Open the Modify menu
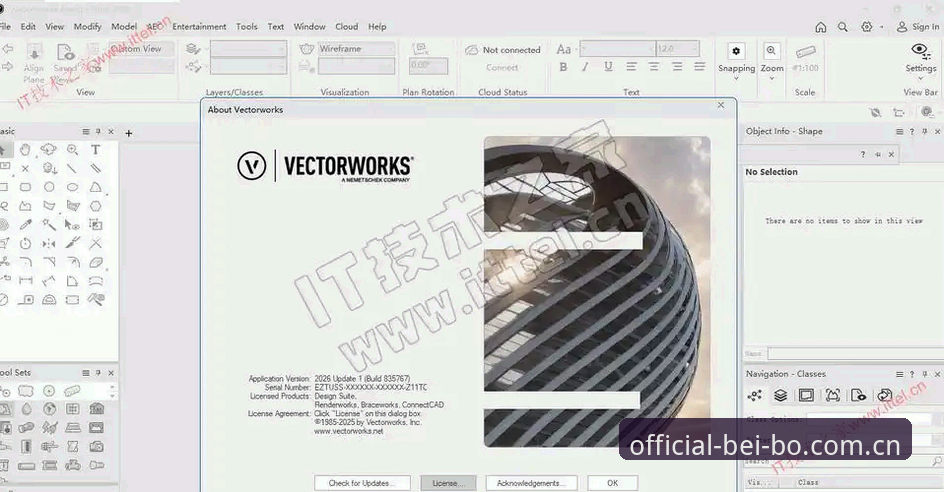Screen dimensions: 944x492 pyautogui.click(x=87, y=26)
